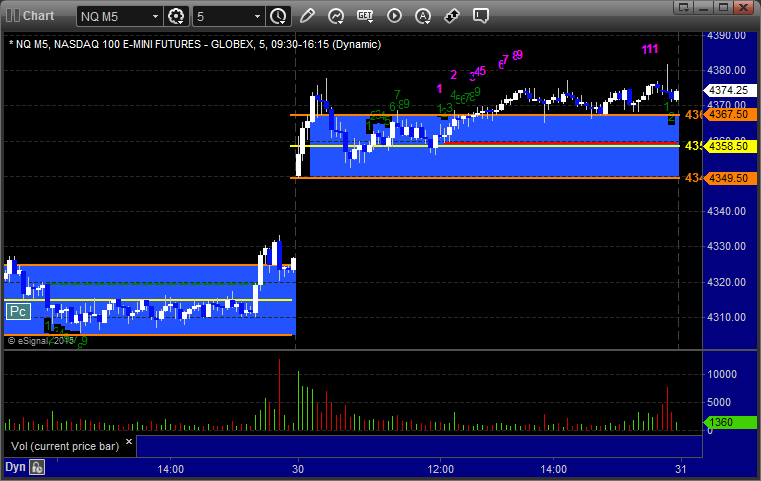Viewport: 761px width, 481px height.
Task: Open the time template clock menu
Action: click(x=279, y=17)
